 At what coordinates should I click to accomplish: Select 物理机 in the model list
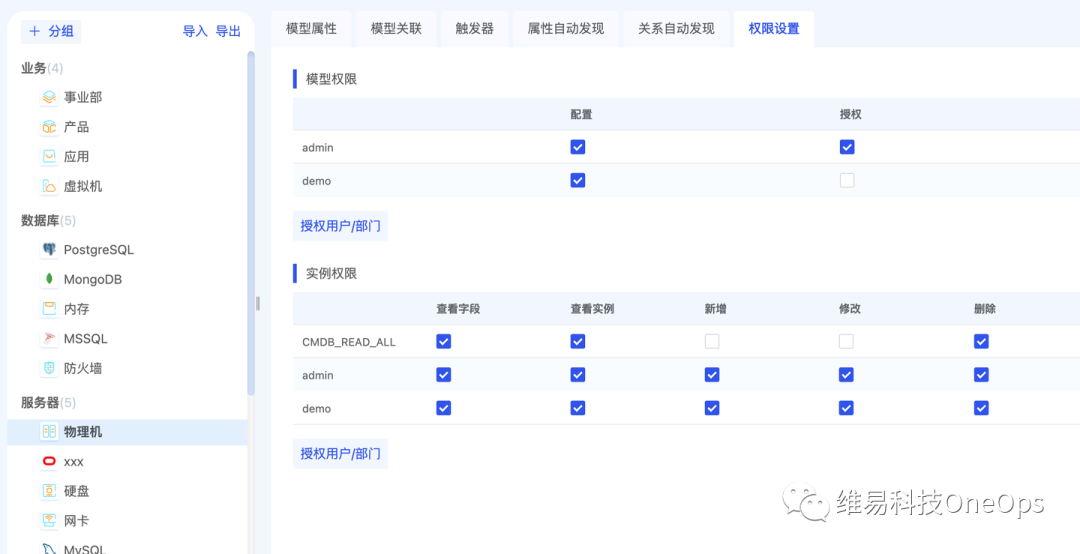127,432
